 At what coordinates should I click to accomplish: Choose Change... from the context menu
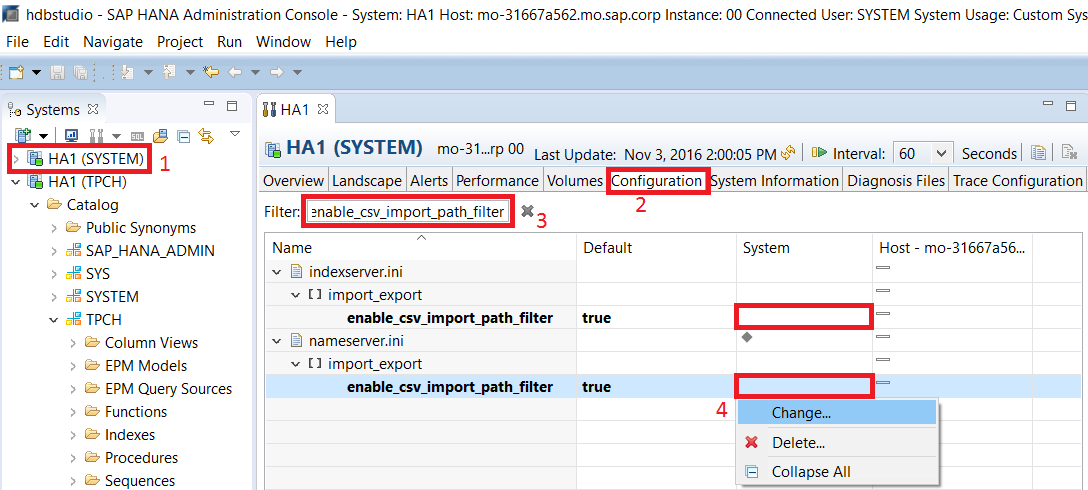click(x=837, y=412)
